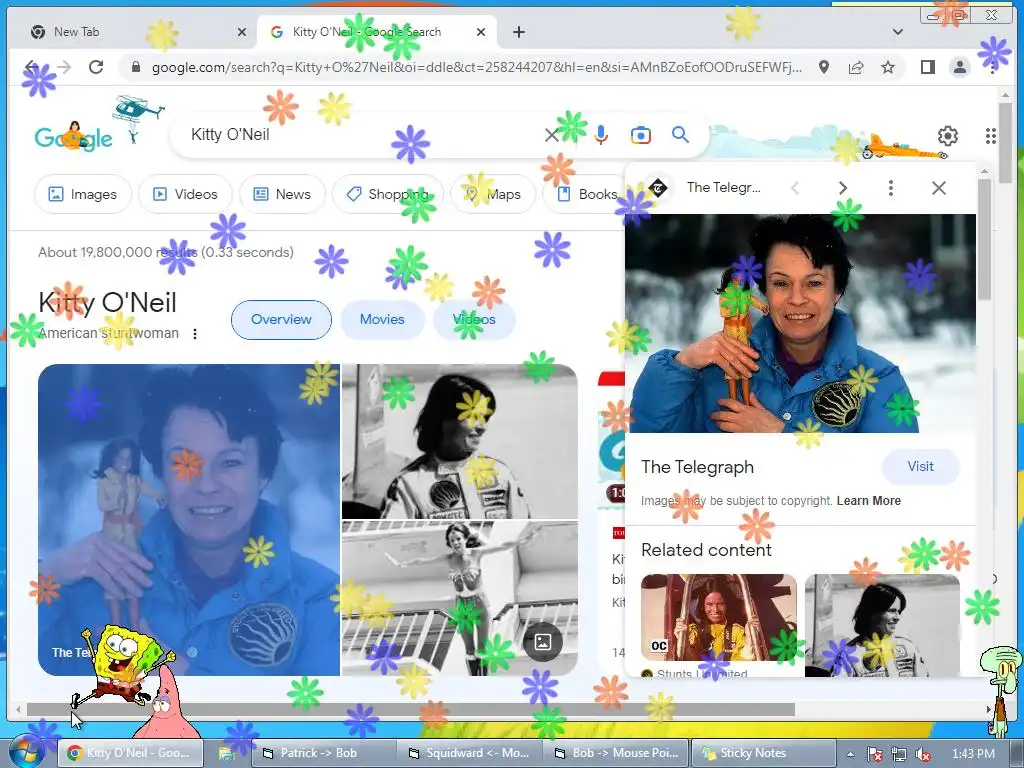Go to previous image in the preview panel
This screenshot has height=768, width=1024.
coord(795,188)
